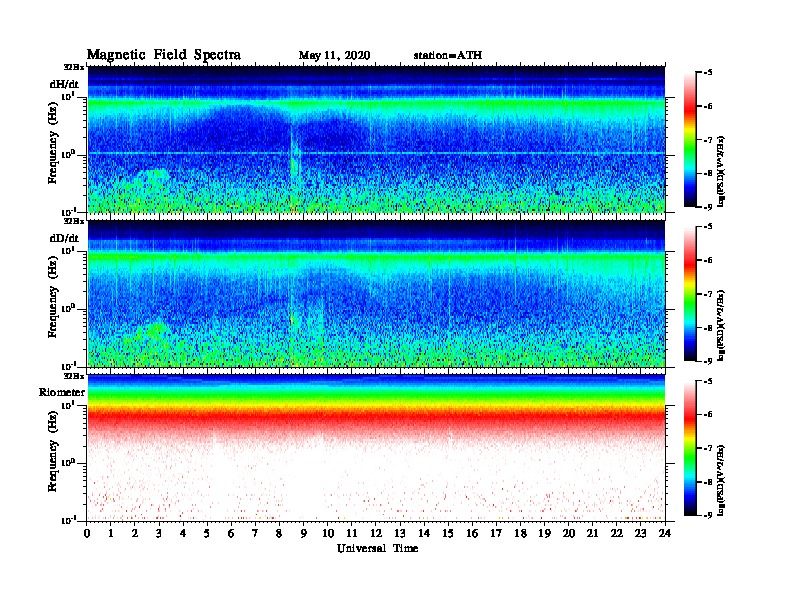Click the "-5" tick on dH/dt colorbar
The image size is (792, 612).
[707, 73]
